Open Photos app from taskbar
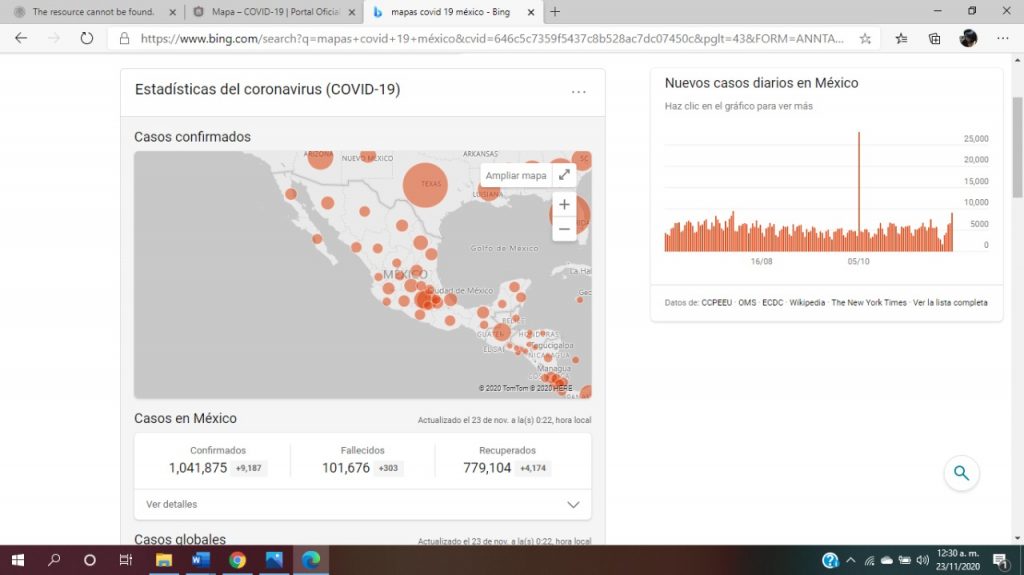Screen dimensions: 1024x575 click(274, 560)
